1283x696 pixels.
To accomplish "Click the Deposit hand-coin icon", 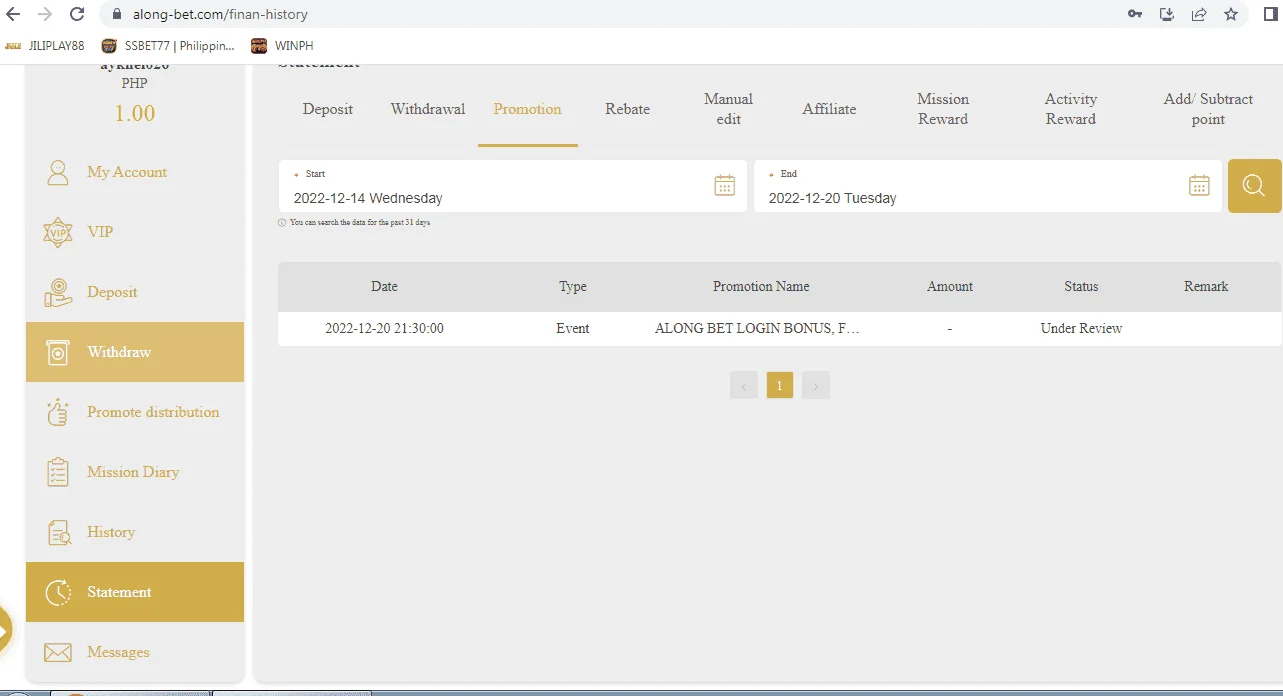I will pos(58,292).
